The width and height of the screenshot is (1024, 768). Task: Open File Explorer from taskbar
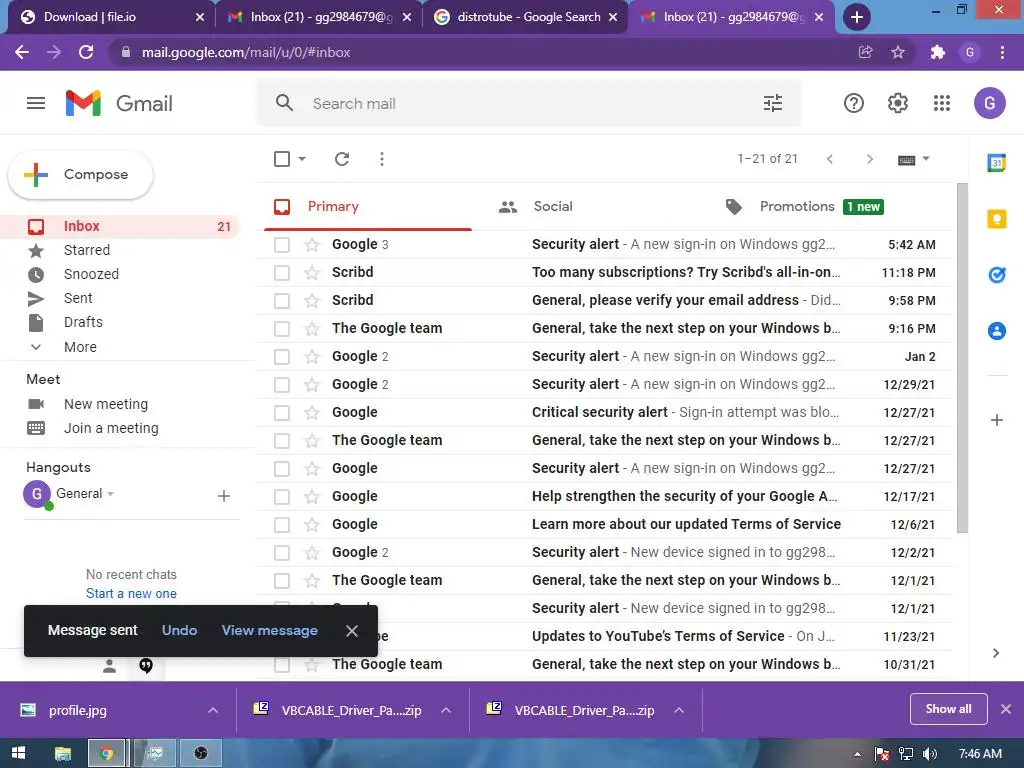coord(63,754)
